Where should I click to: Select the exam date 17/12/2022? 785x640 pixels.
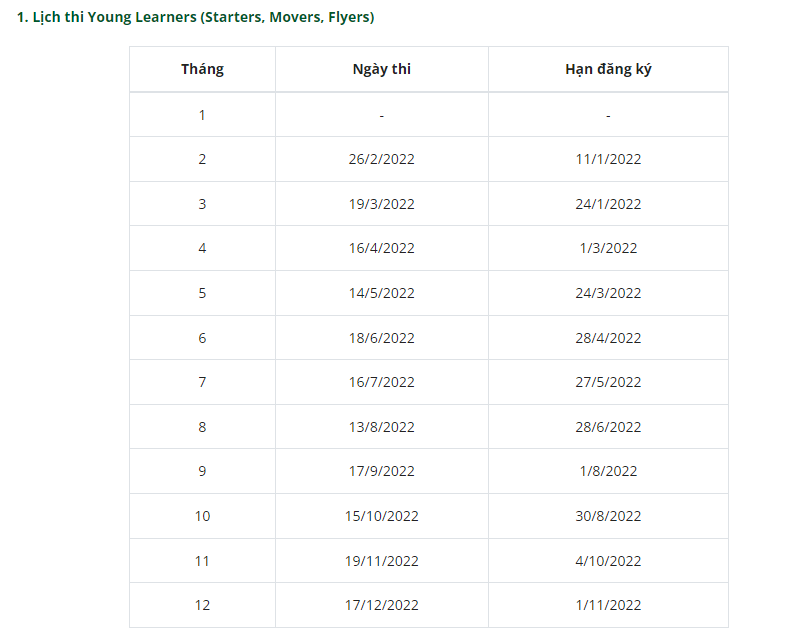point(381,605)
